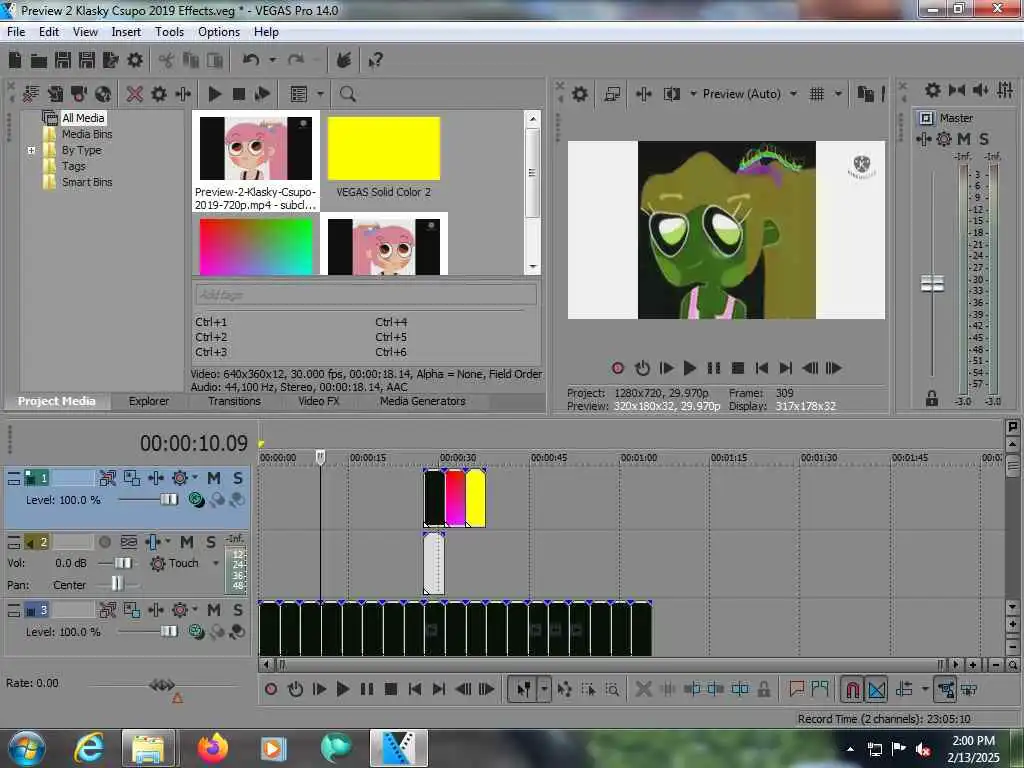Click the Cut scissors icon
This screenshot has width=1024, height=768.
point(167,61)
